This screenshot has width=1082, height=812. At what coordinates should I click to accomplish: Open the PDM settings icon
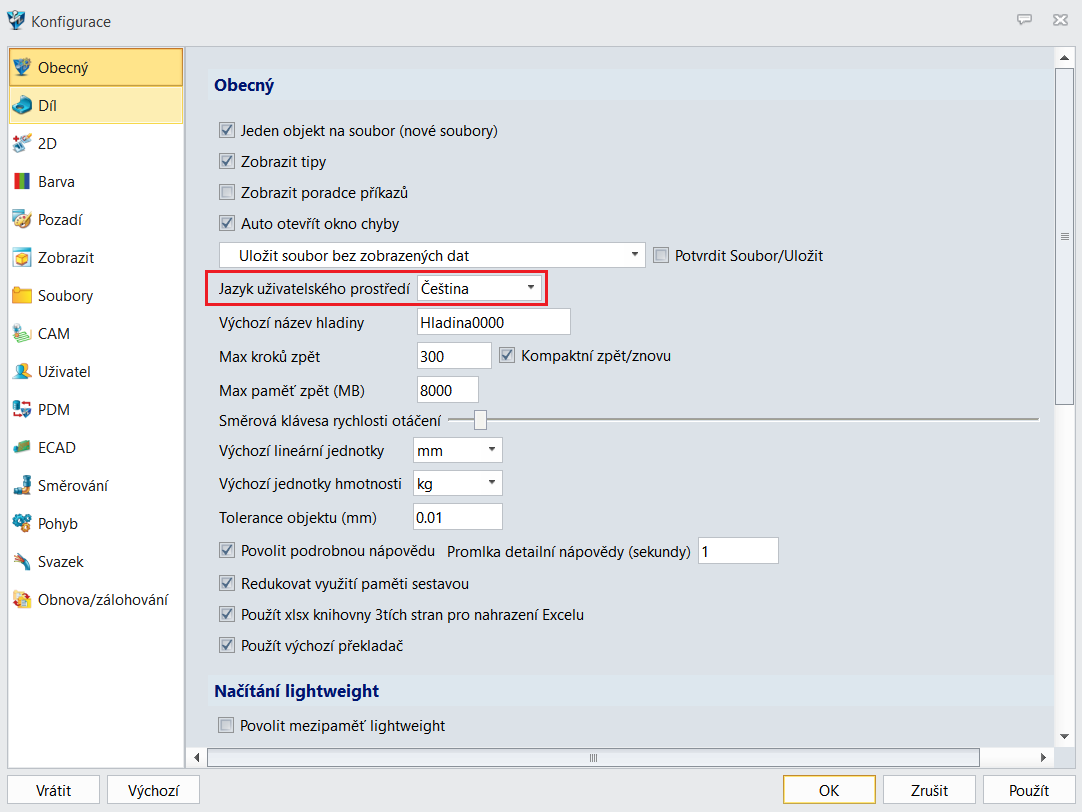tap(22, 410)
